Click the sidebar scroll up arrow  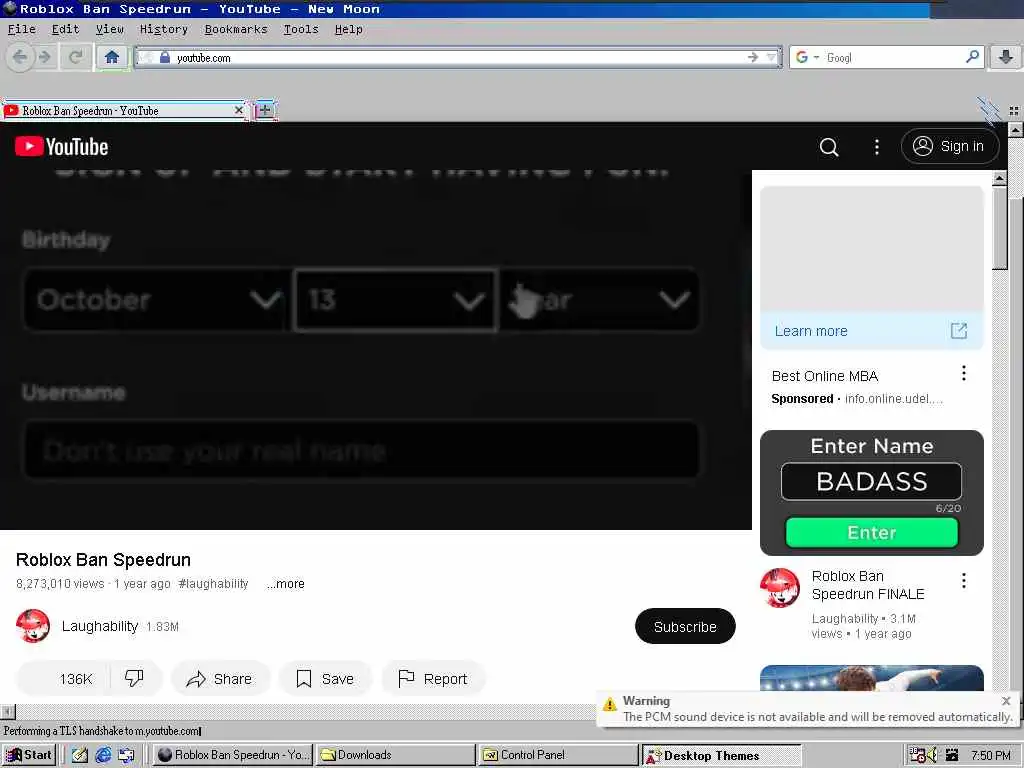(999, 178)
